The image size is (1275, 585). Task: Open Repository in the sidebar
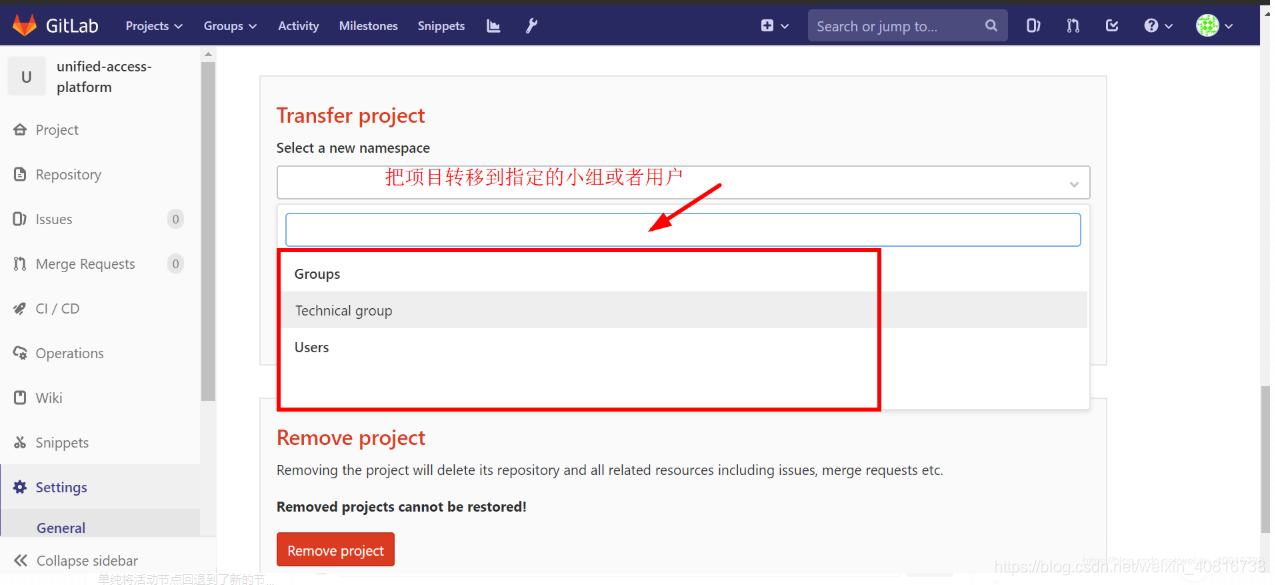(x=68, y=175)
